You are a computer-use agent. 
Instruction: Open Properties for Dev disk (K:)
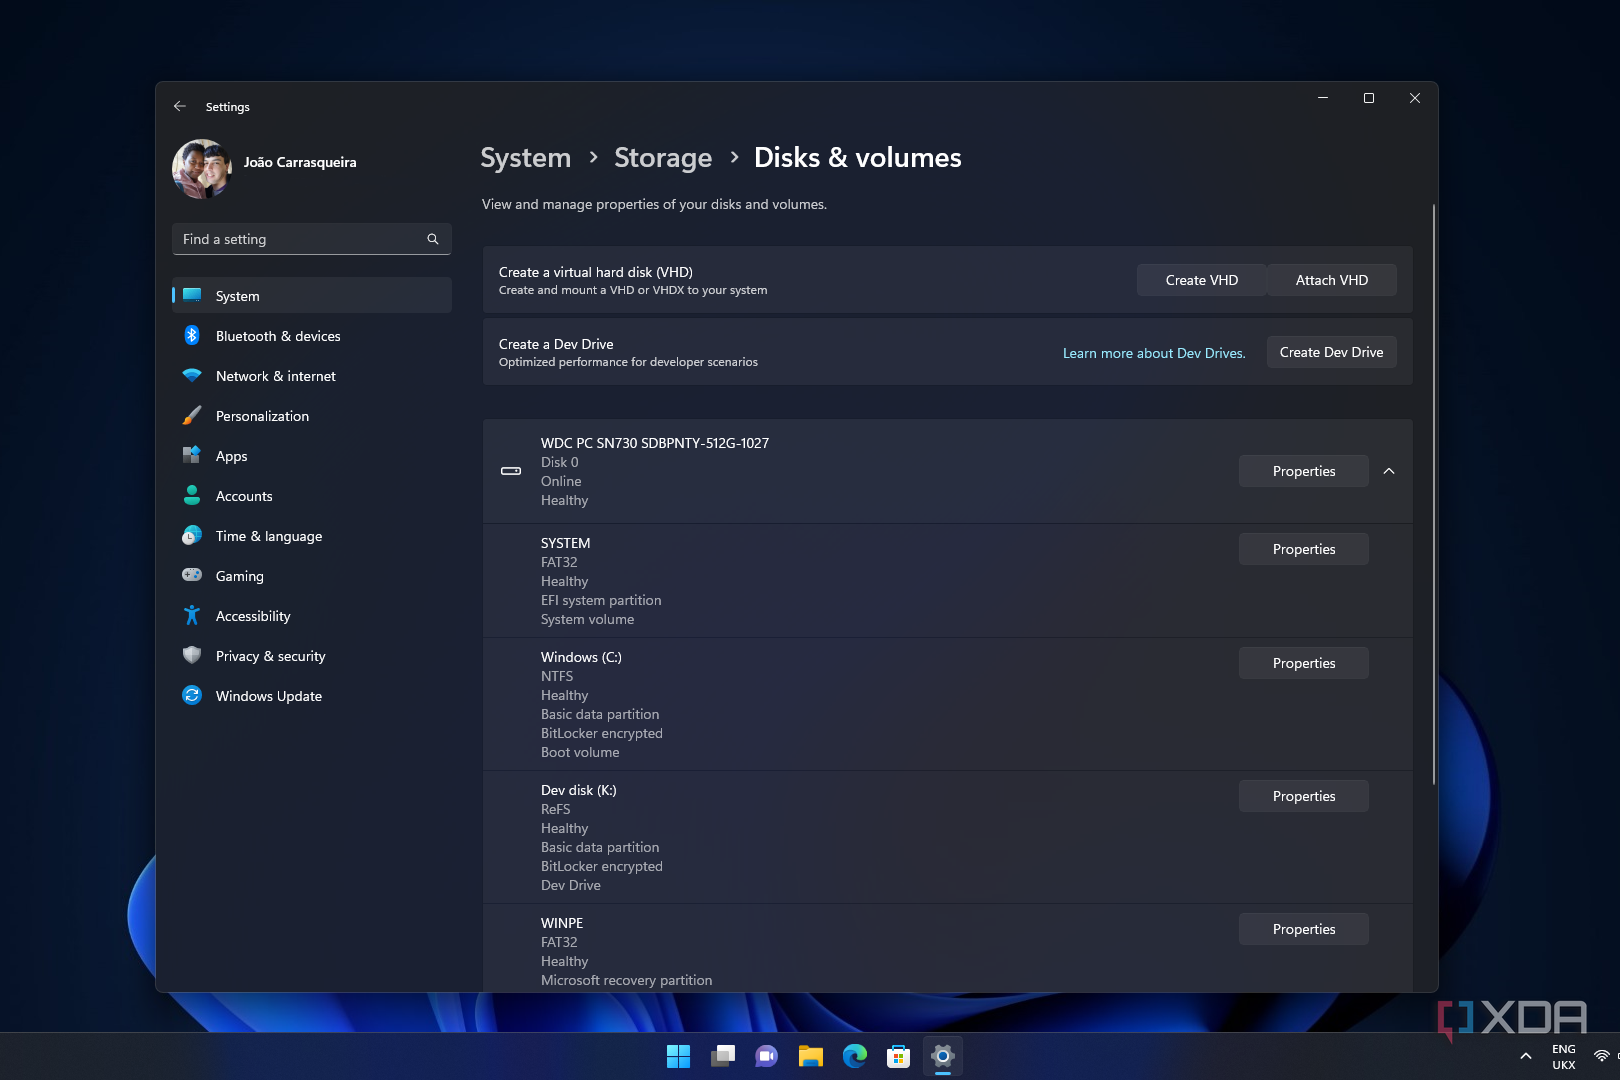(1303, 796)
